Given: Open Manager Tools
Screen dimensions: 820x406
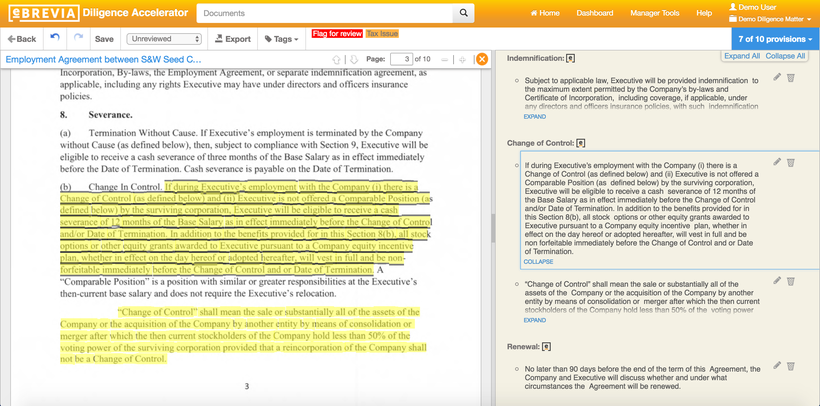Looking at the screenshot, I should pyautogui.click(x=655, y=13).
